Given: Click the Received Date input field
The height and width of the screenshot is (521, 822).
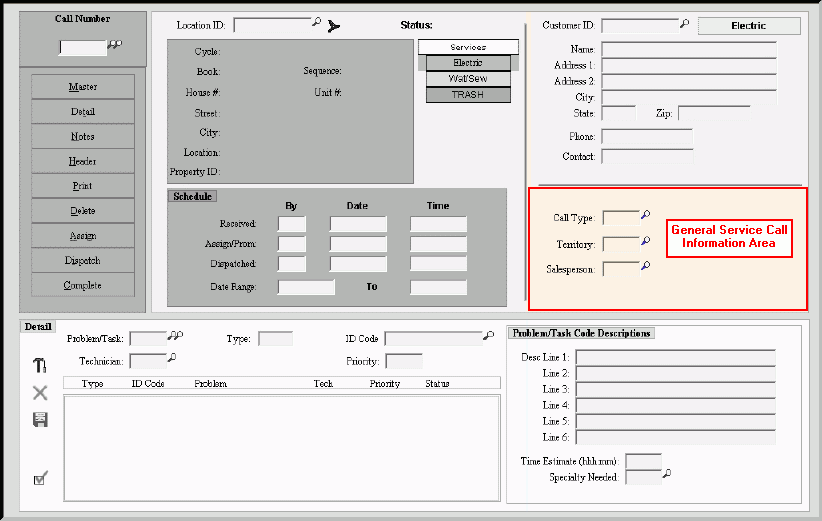Looking at the screenshot, I should (x=358, y=224).
